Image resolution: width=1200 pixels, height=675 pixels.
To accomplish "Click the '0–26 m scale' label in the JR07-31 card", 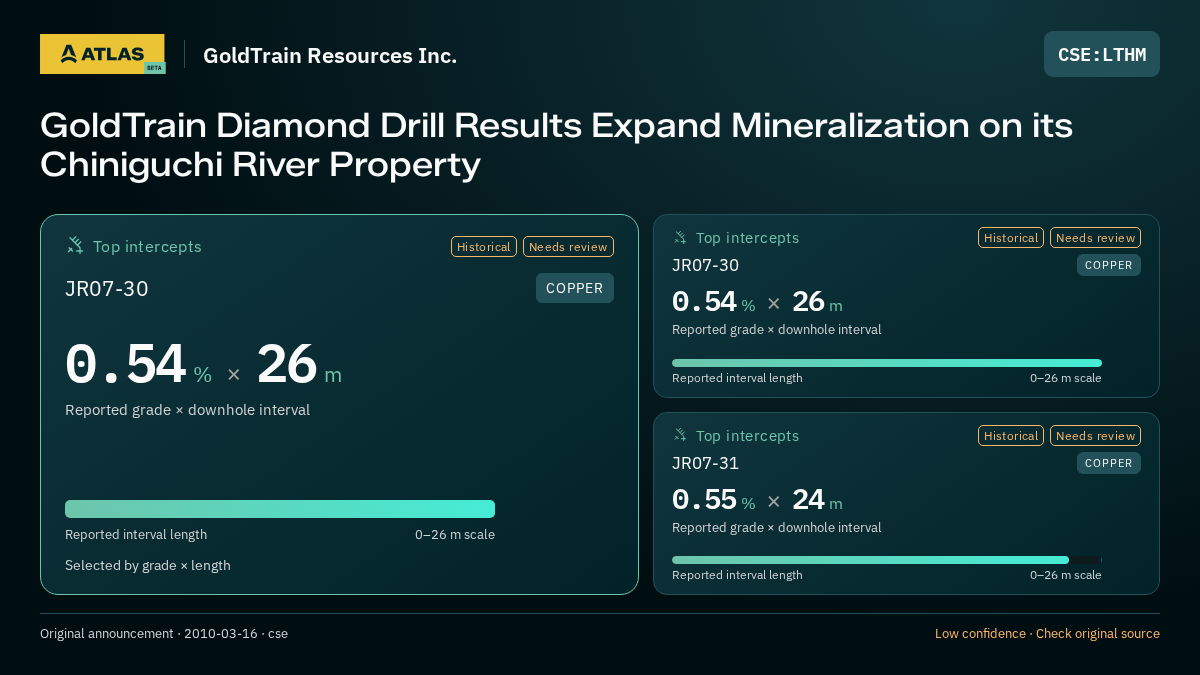I will pyautogui.click(x=1066, y=575).
